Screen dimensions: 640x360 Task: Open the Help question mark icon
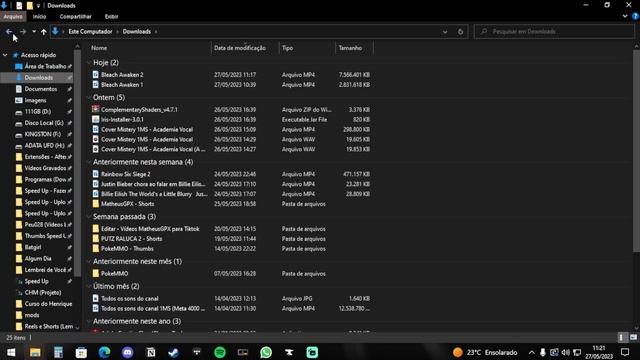635,16
